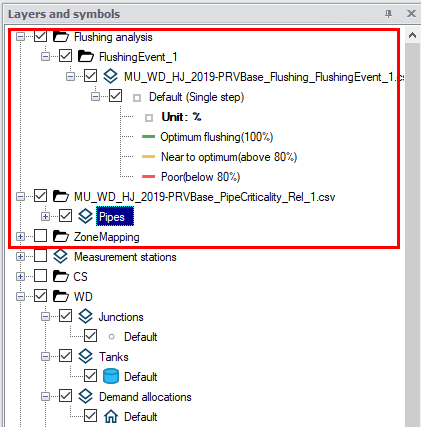Expand the CS folder node
The image size is (421, 427).
pyautogui.click(x=20, y=276)
